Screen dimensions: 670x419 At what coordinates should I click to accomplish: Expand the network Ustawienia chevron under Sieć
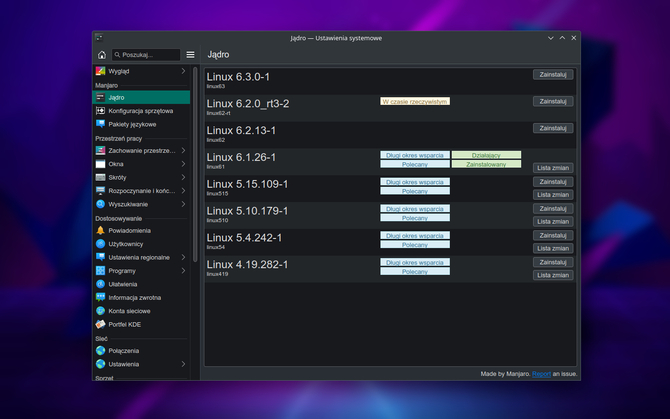(x=183, y=364)
